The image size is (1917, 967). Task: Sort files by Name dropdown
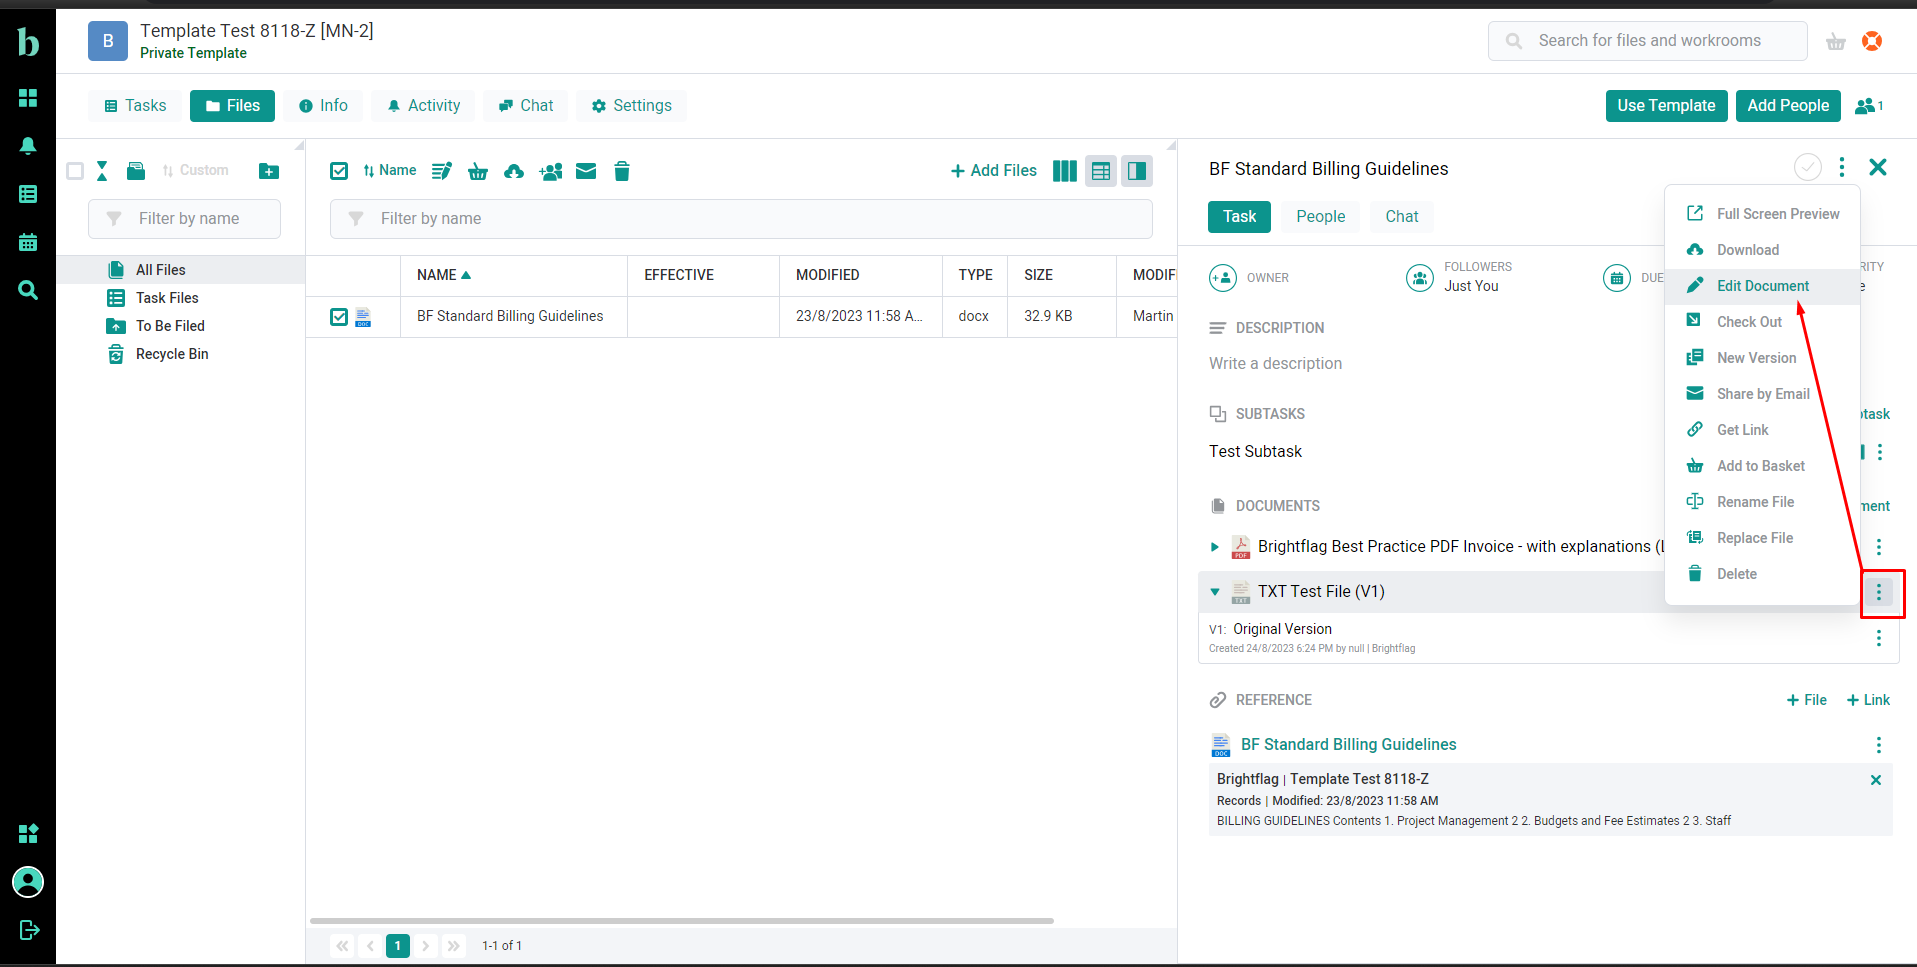(389, 171)
